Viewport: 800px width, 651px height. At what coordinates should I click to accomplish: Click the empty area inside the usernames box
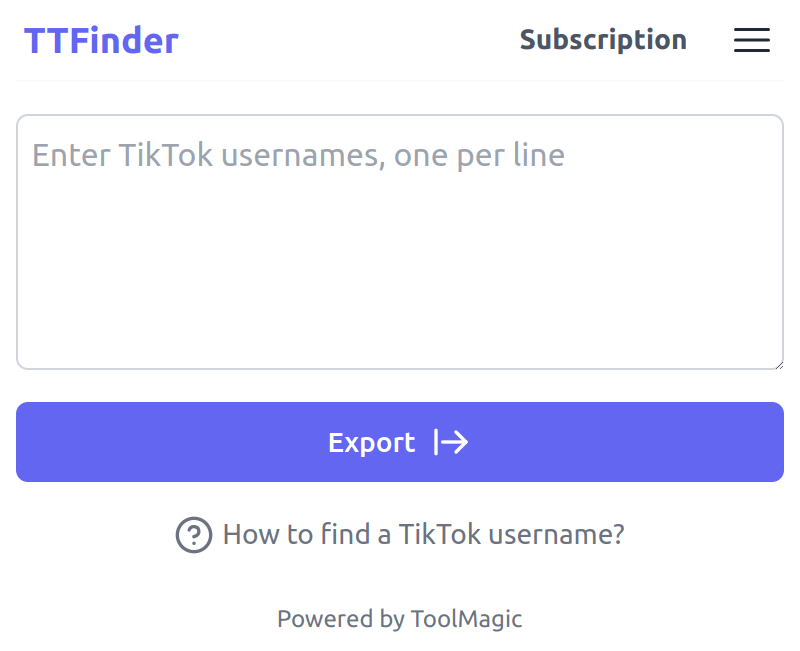(400, 280)
